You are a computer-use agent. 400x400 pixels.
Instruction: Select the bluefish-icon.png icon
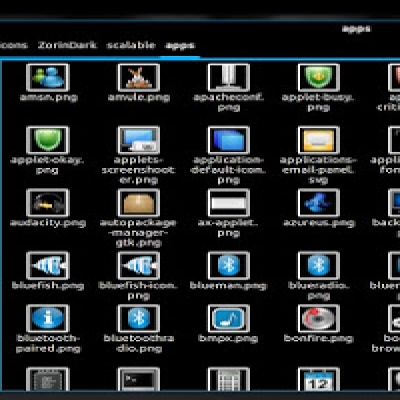tap(138, 265)
